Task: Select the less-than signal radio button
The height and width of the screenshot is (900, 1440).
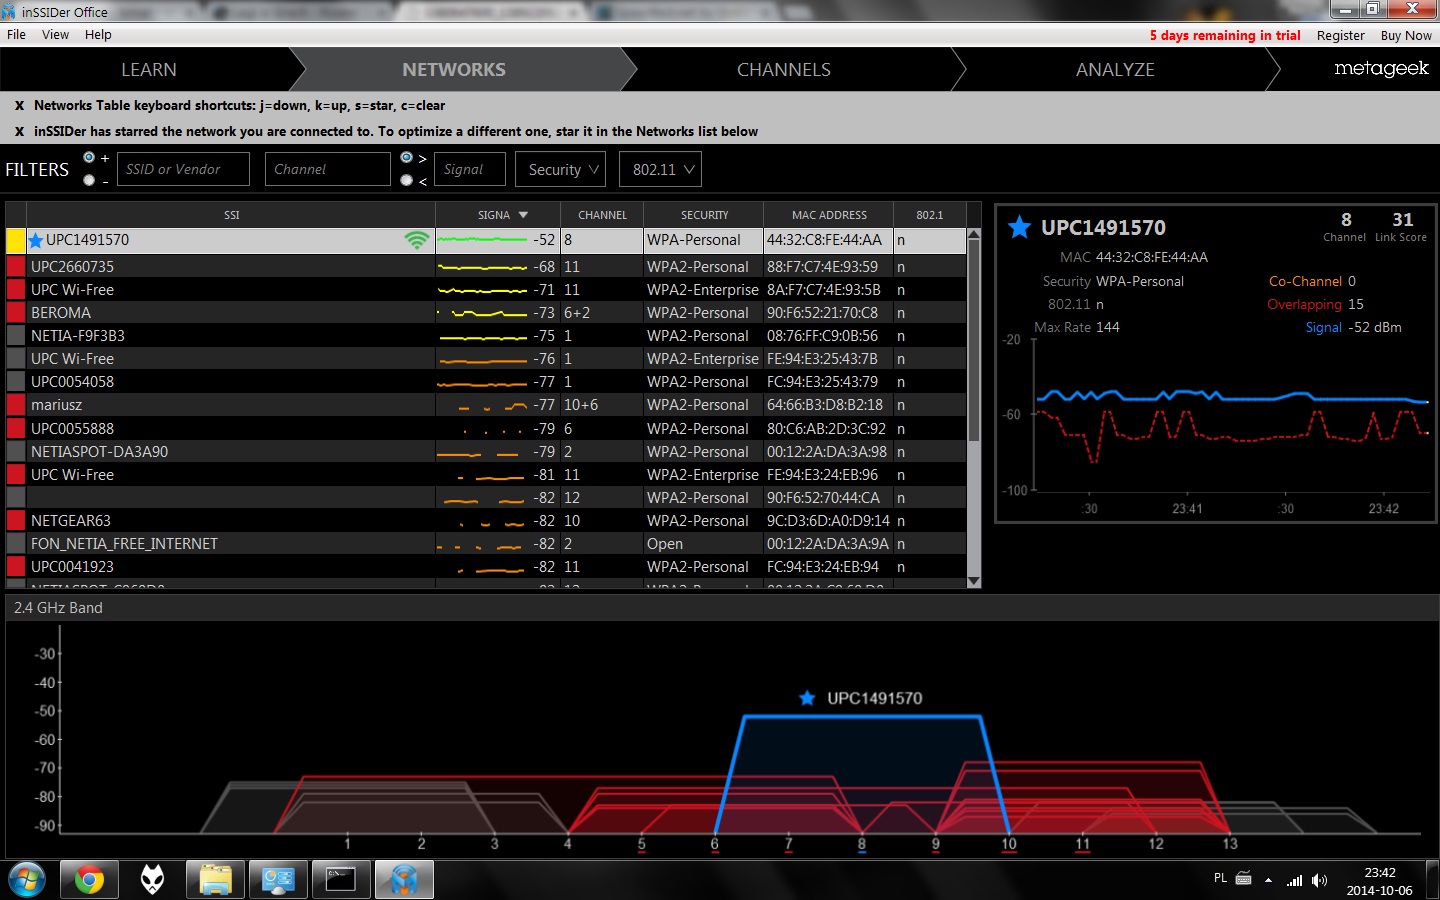Action: pos(407,180)
